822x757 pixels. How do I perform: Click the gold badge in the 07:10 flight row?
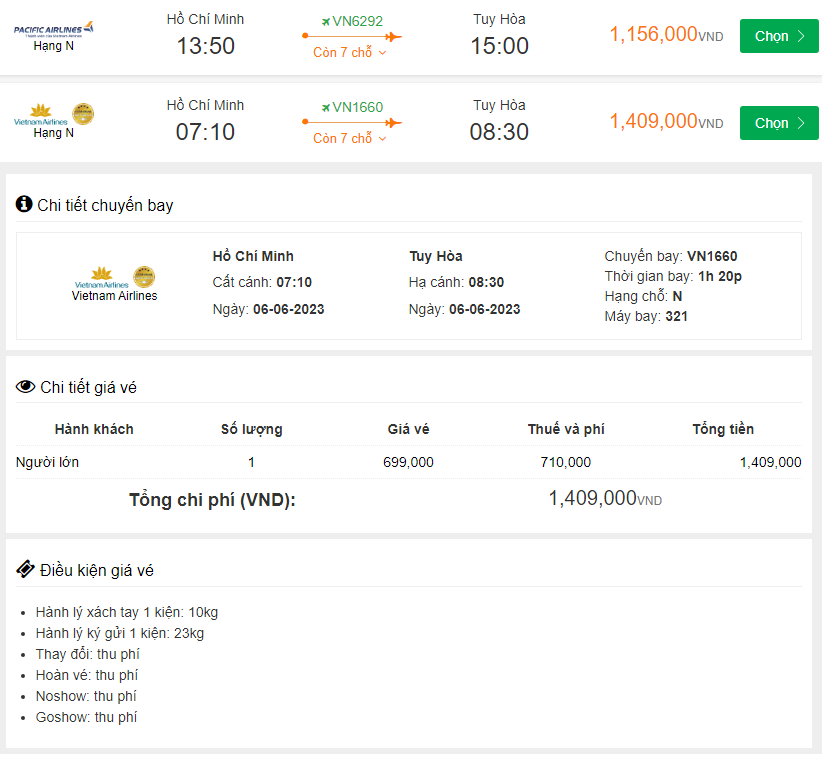point(84,114)
